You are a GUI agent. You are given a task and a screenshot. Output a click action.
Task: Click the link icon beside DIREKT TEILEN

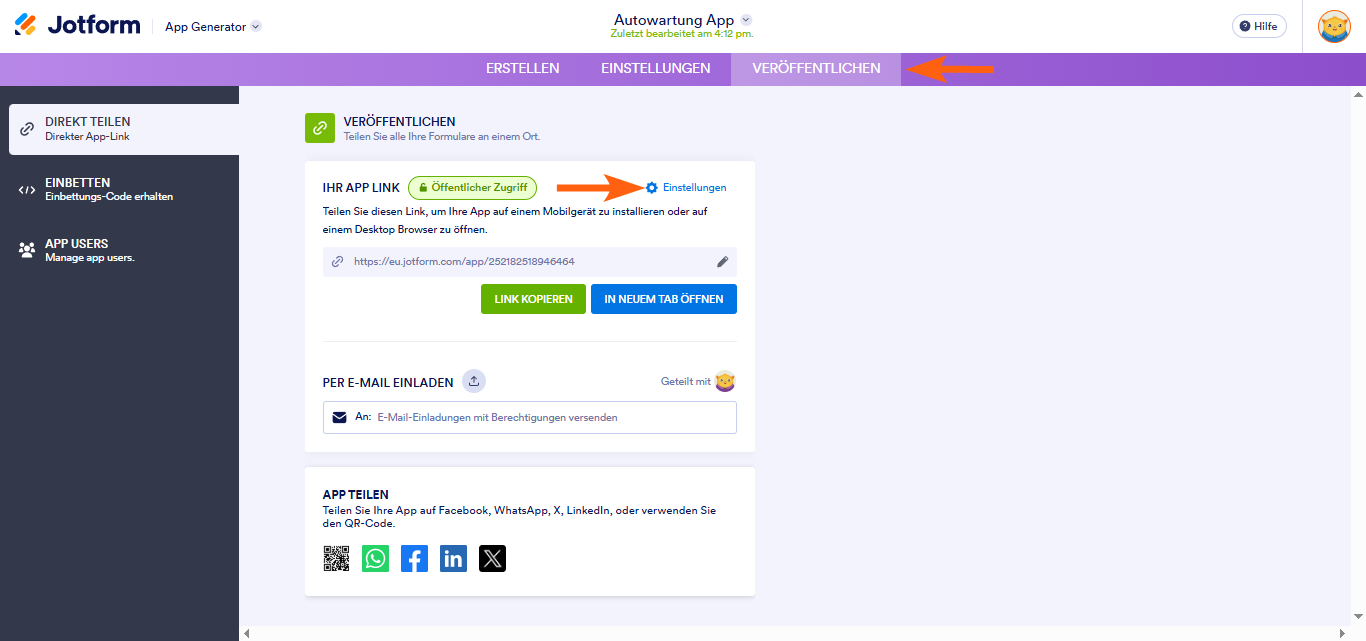point(27,129)
